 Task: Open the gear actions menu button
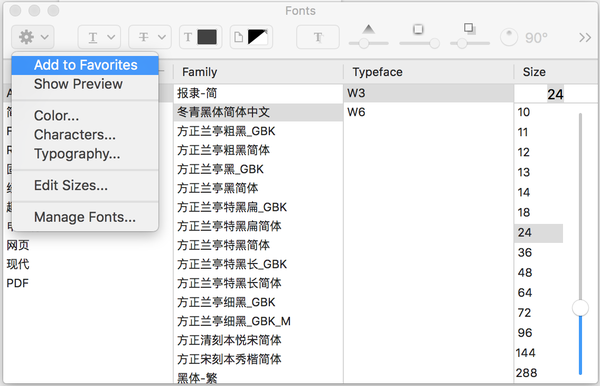[x=33, y=37]
